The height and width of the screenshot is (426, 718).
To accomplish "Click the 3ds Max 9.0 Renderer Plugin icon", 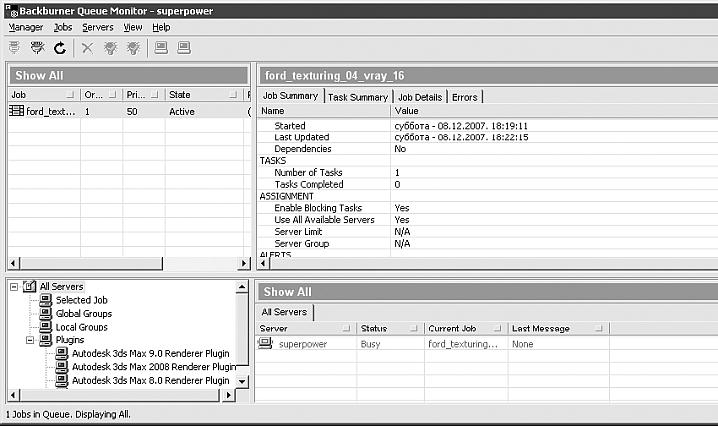I will coord(62,353).
